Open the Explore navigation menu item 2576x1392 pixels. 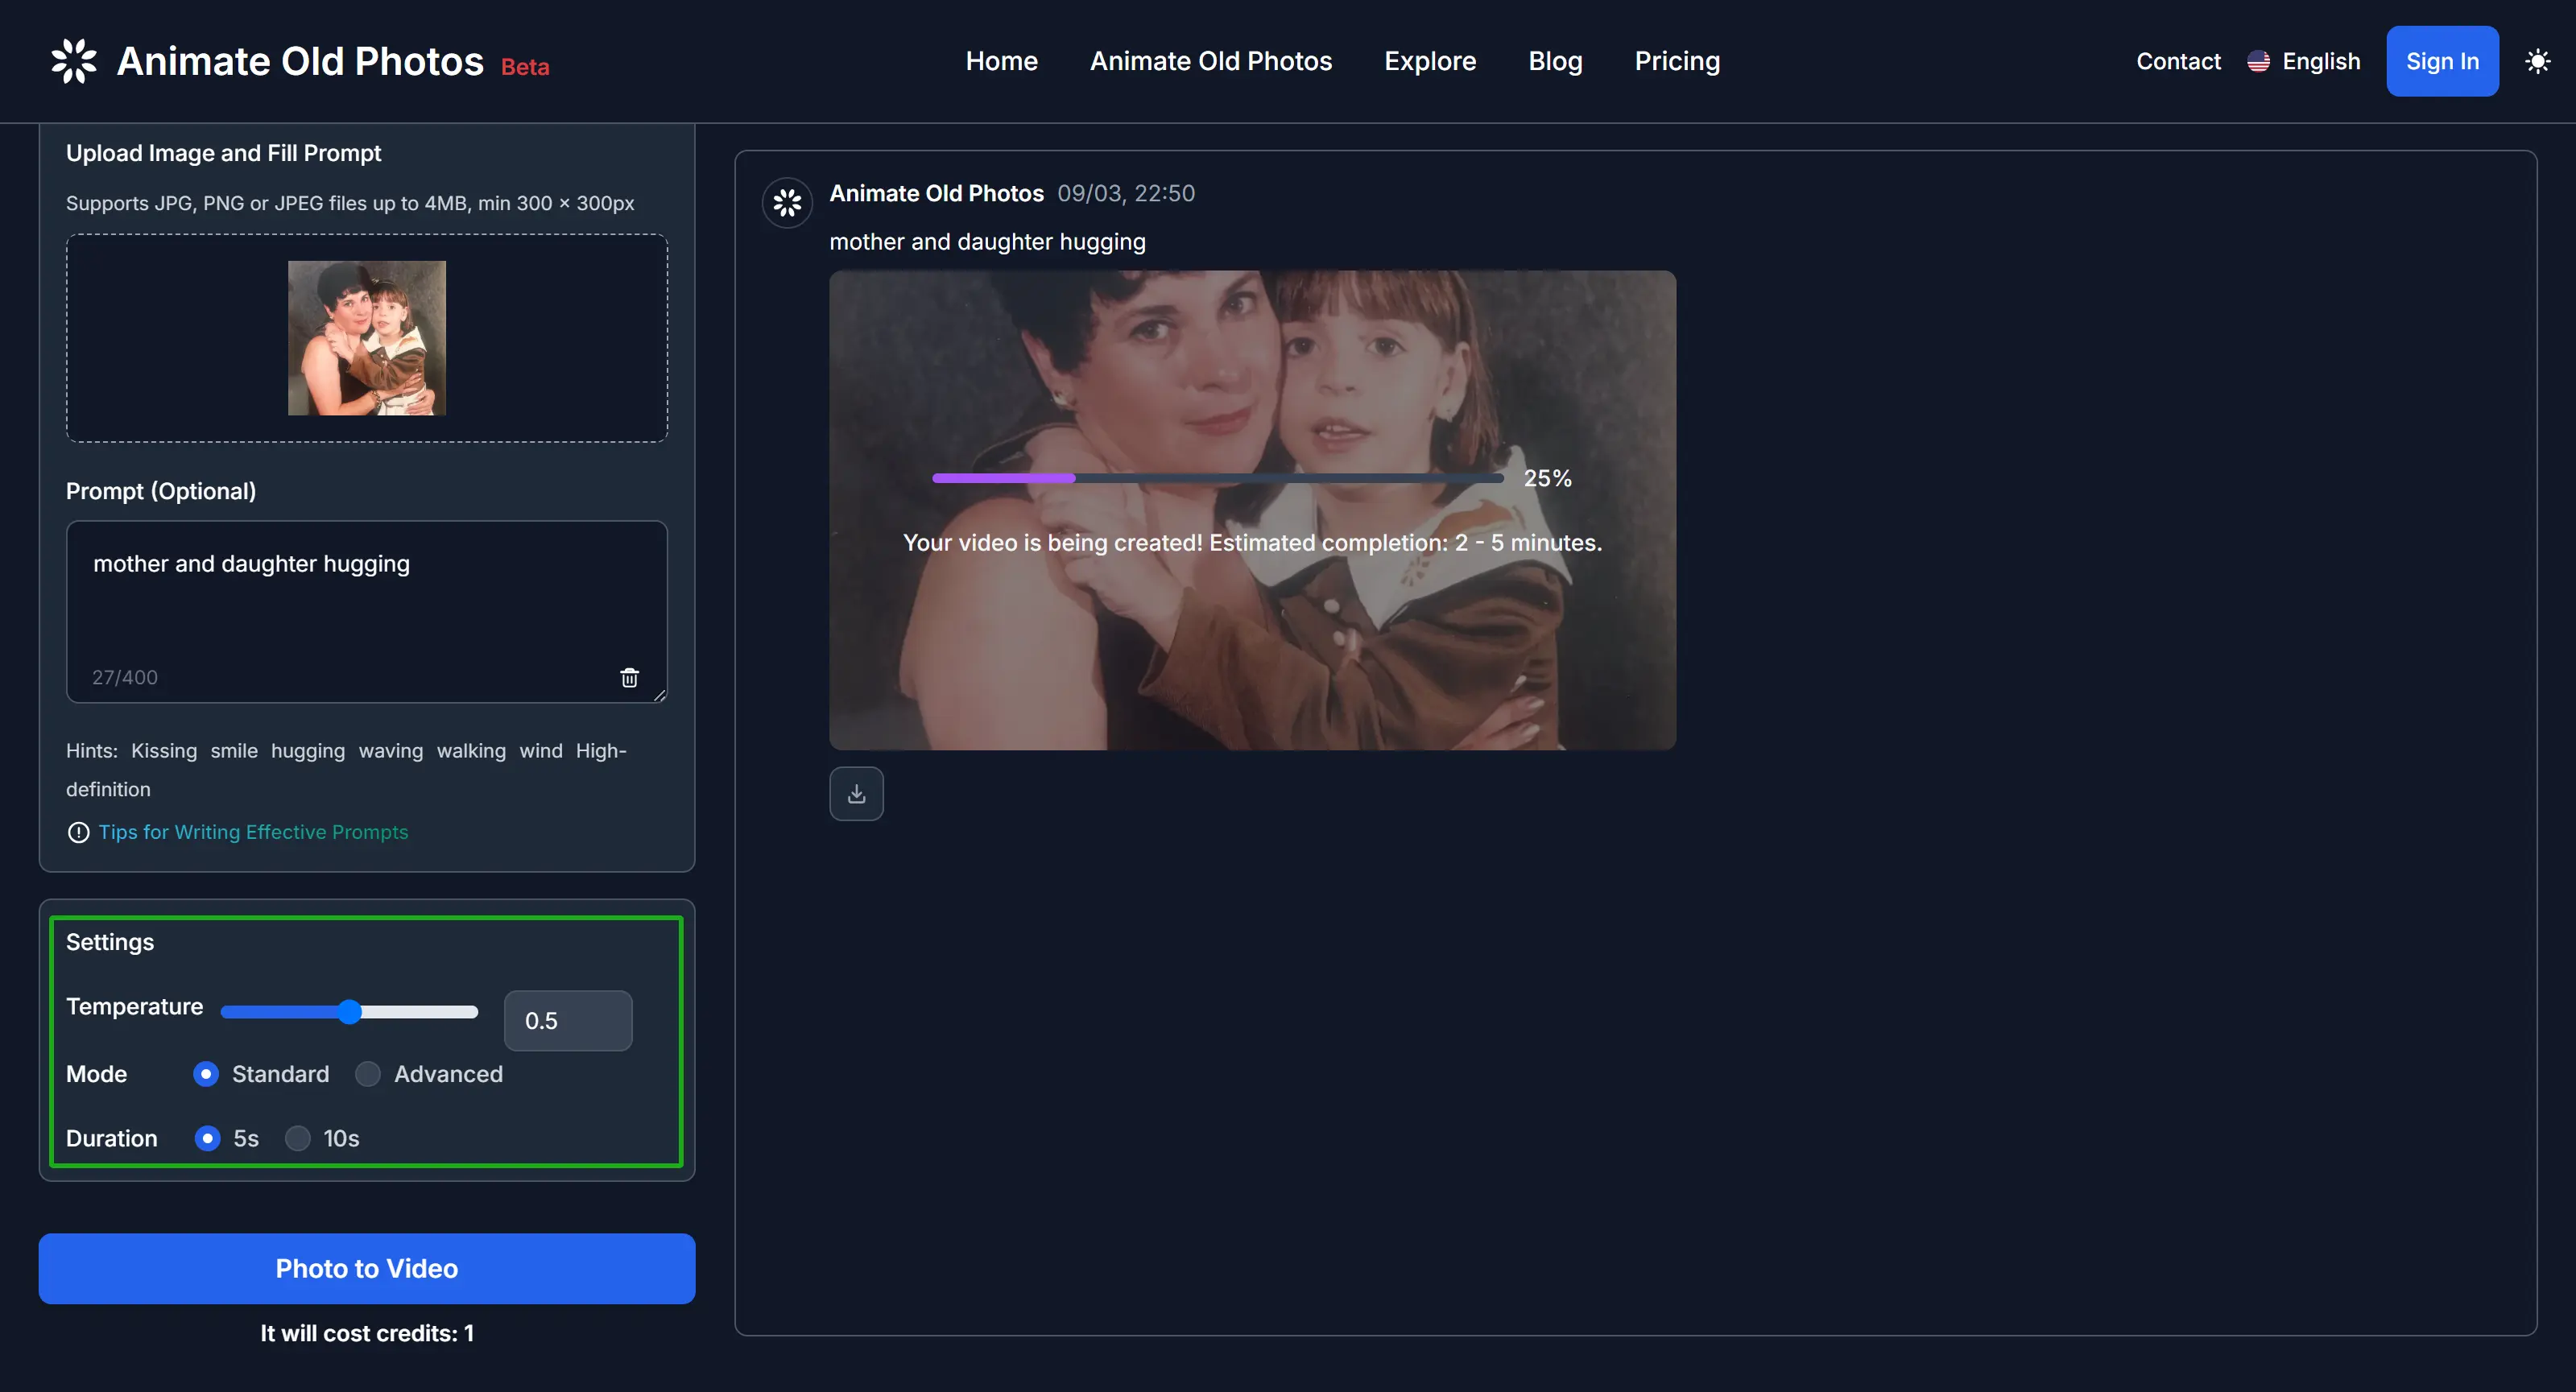point(1429,60)
